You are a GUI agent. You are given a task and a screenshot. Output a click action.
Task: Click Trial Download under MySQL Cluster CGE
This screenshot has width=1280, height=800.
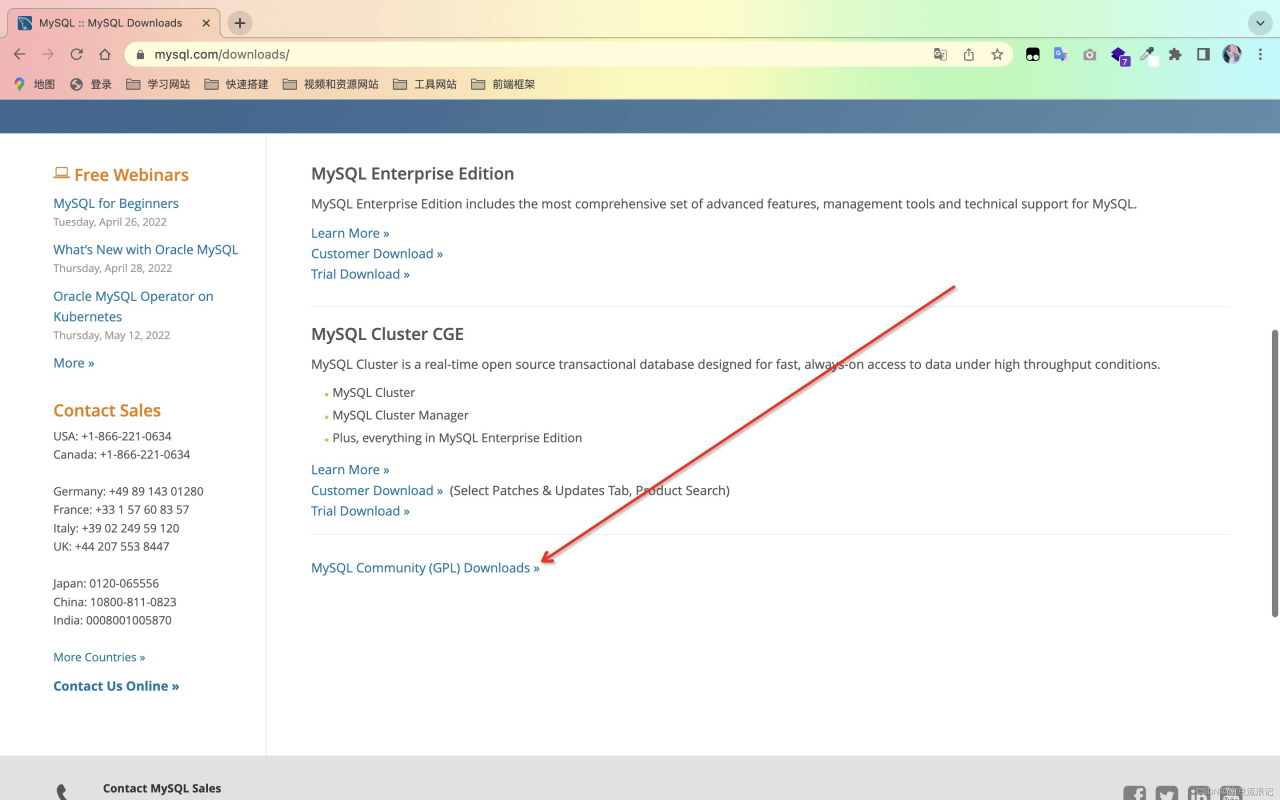click(360, 511)
